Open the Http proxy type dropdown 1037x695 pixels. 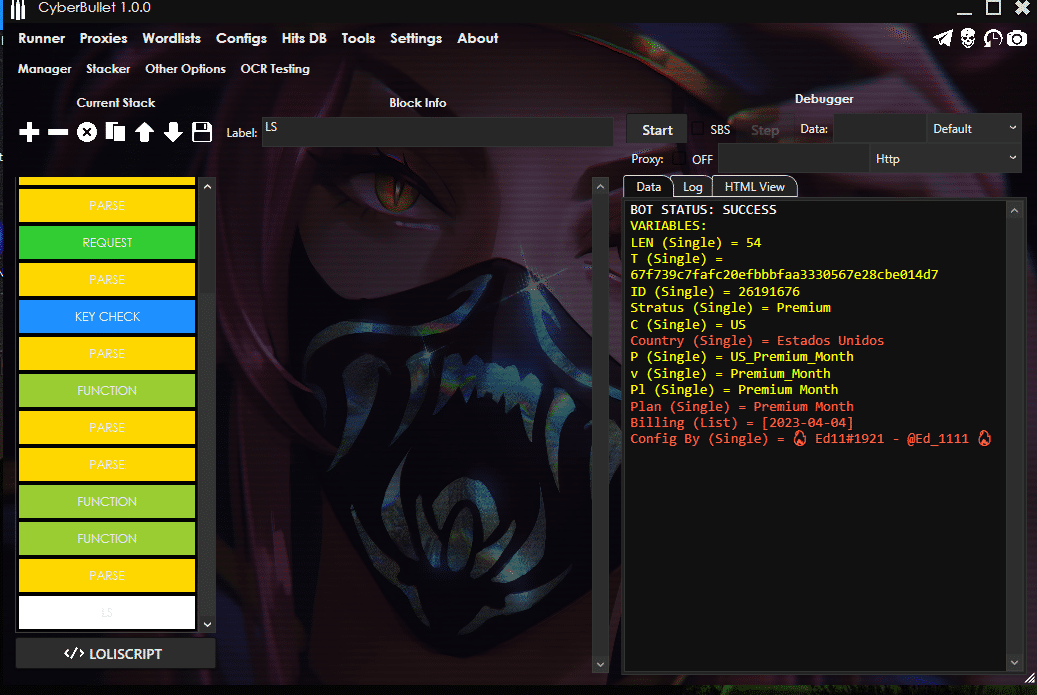[945, 158]
